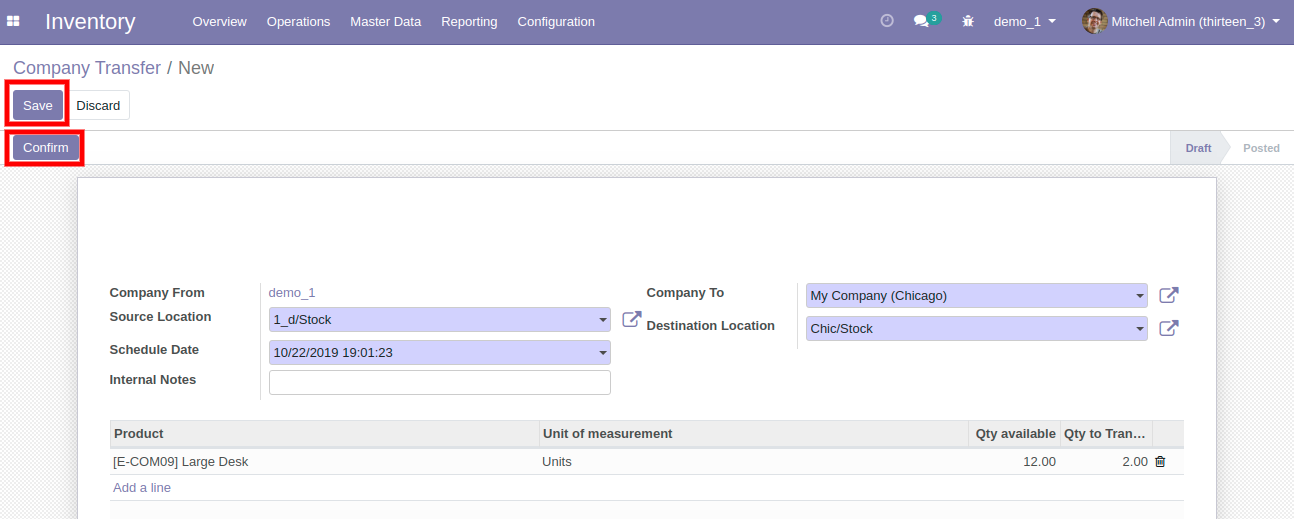Open the Operations menu

point(298,21)
